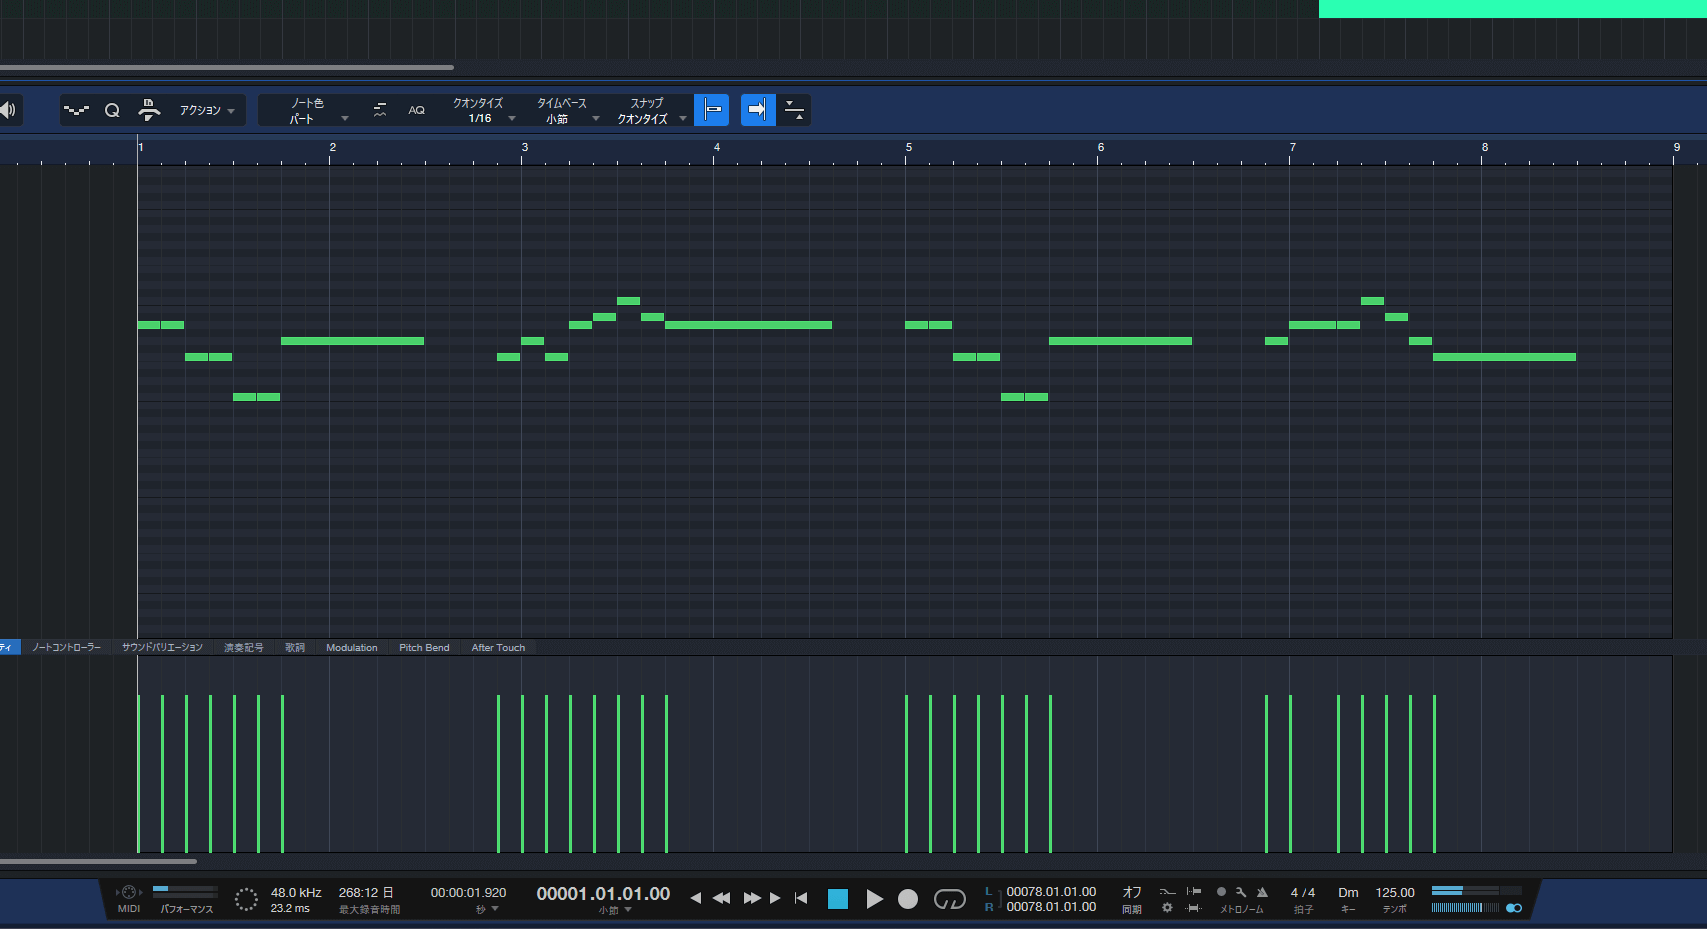Select the Modulation tab
The image size is (1707, 929).
[x=352, y=647]
